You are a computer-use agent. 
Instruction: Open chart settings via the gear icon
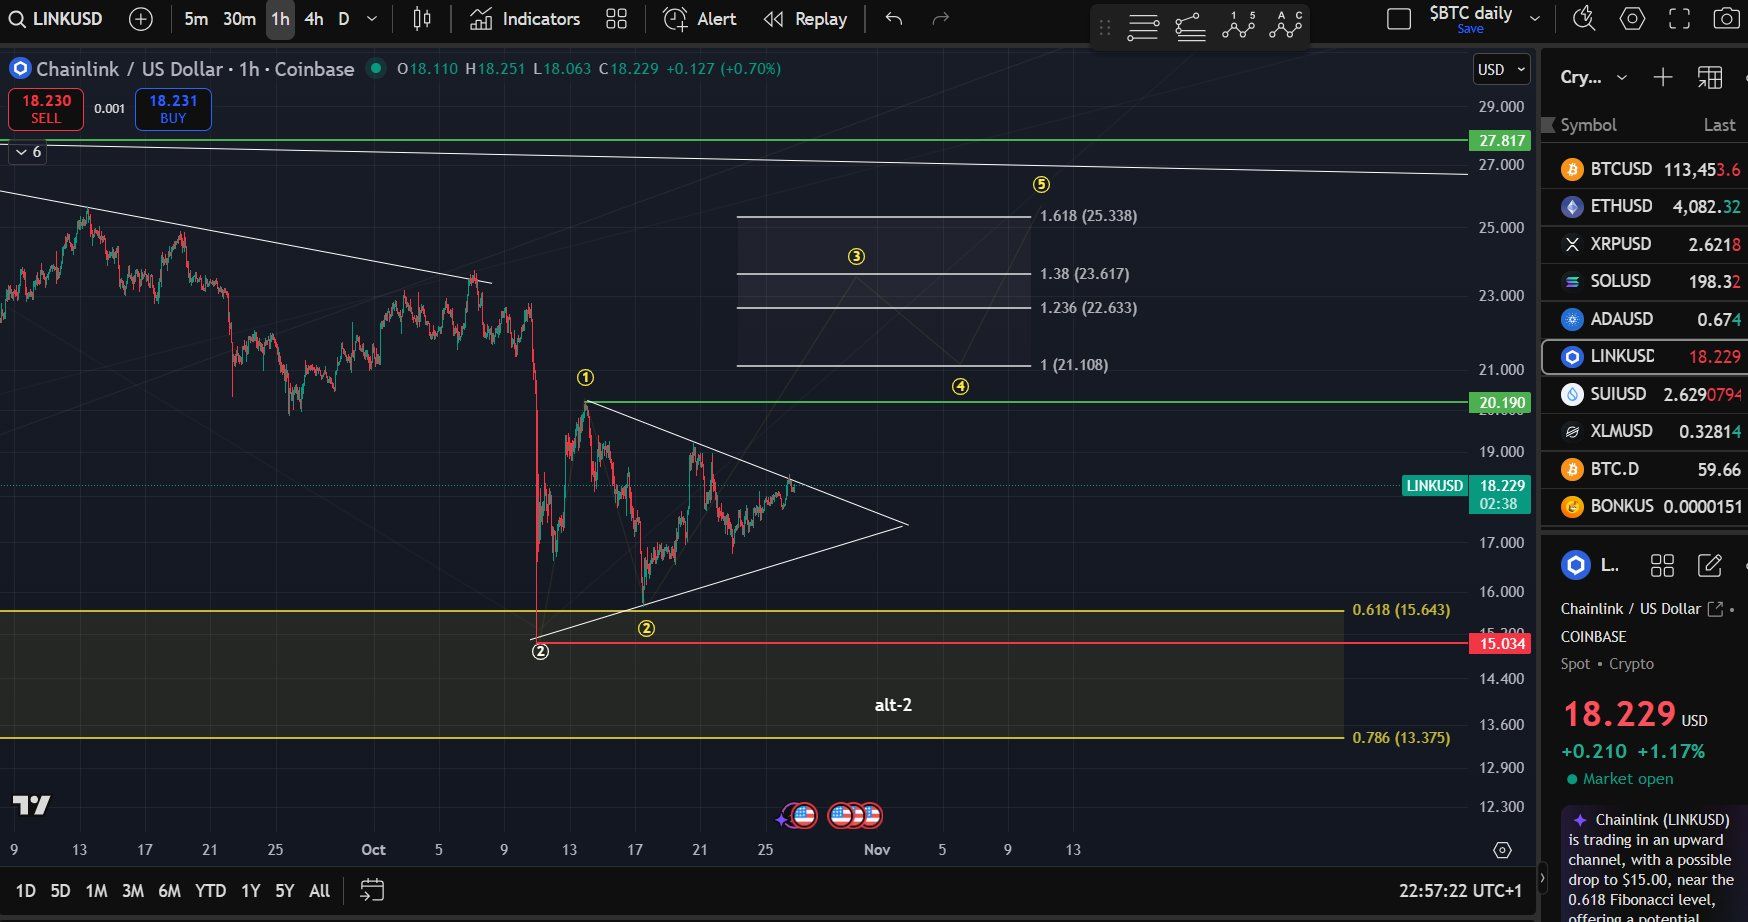[1632, 18]
